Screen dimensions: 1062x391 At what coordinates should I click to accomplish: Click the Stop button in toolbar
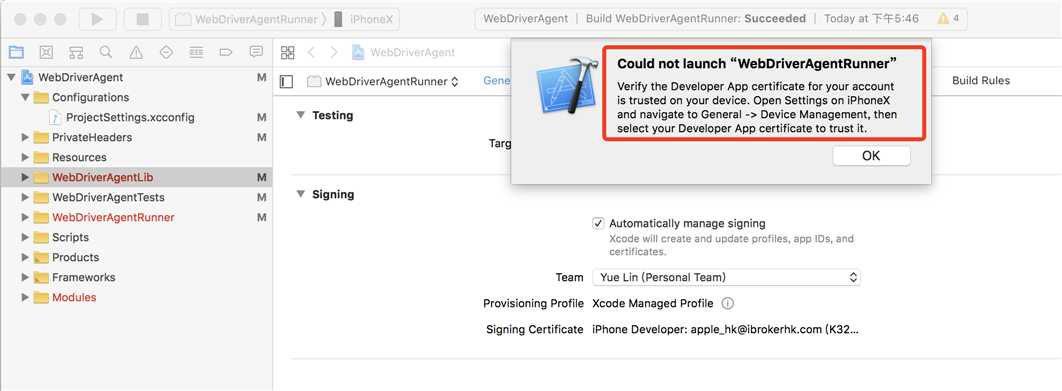coord(142,19)
